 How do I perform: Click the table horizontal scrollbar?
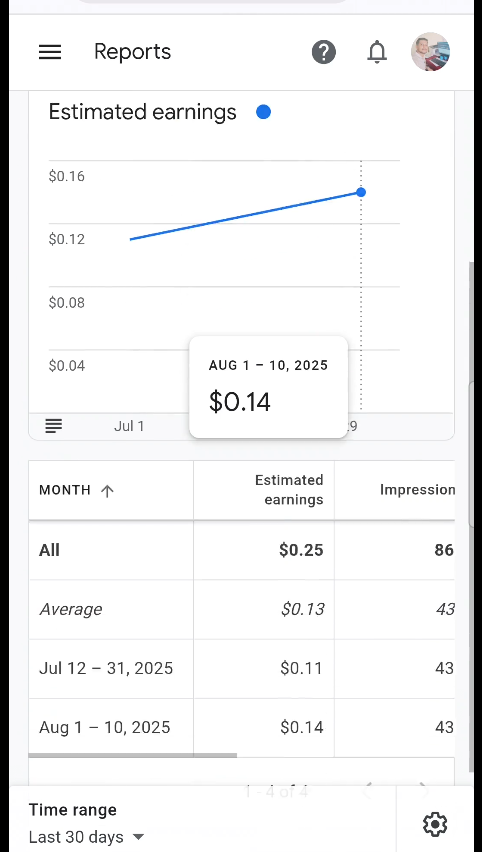133,755
